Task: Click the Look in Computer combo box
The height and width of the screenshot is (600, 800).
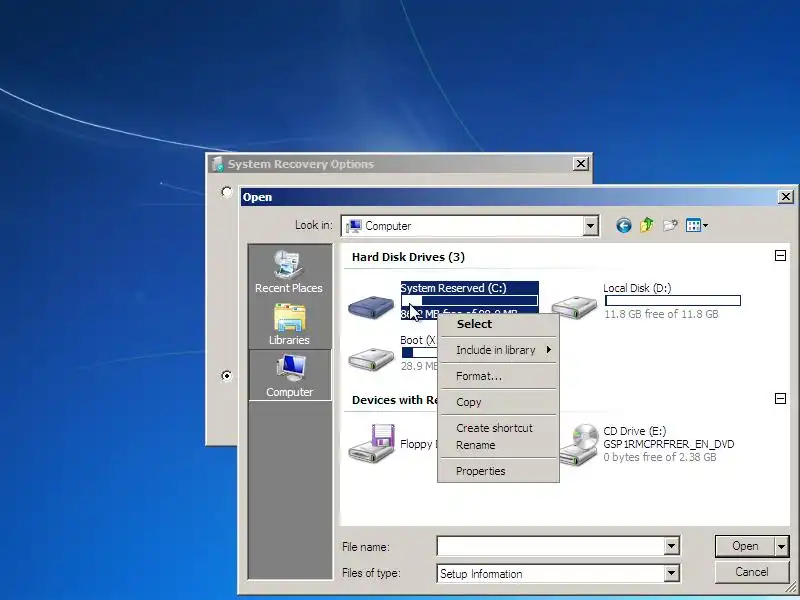Action: click(470, 226)
